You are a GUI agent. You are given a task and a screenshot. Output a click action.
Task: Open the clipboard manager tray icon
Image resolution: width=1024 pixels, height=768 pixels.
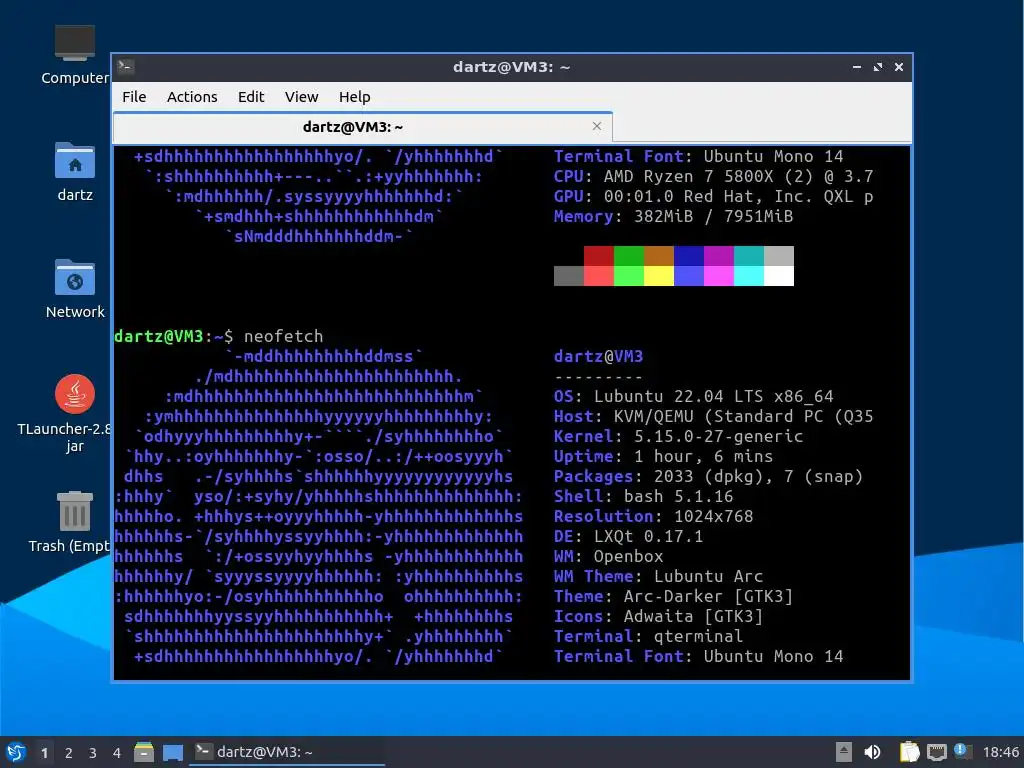[909, 752]
